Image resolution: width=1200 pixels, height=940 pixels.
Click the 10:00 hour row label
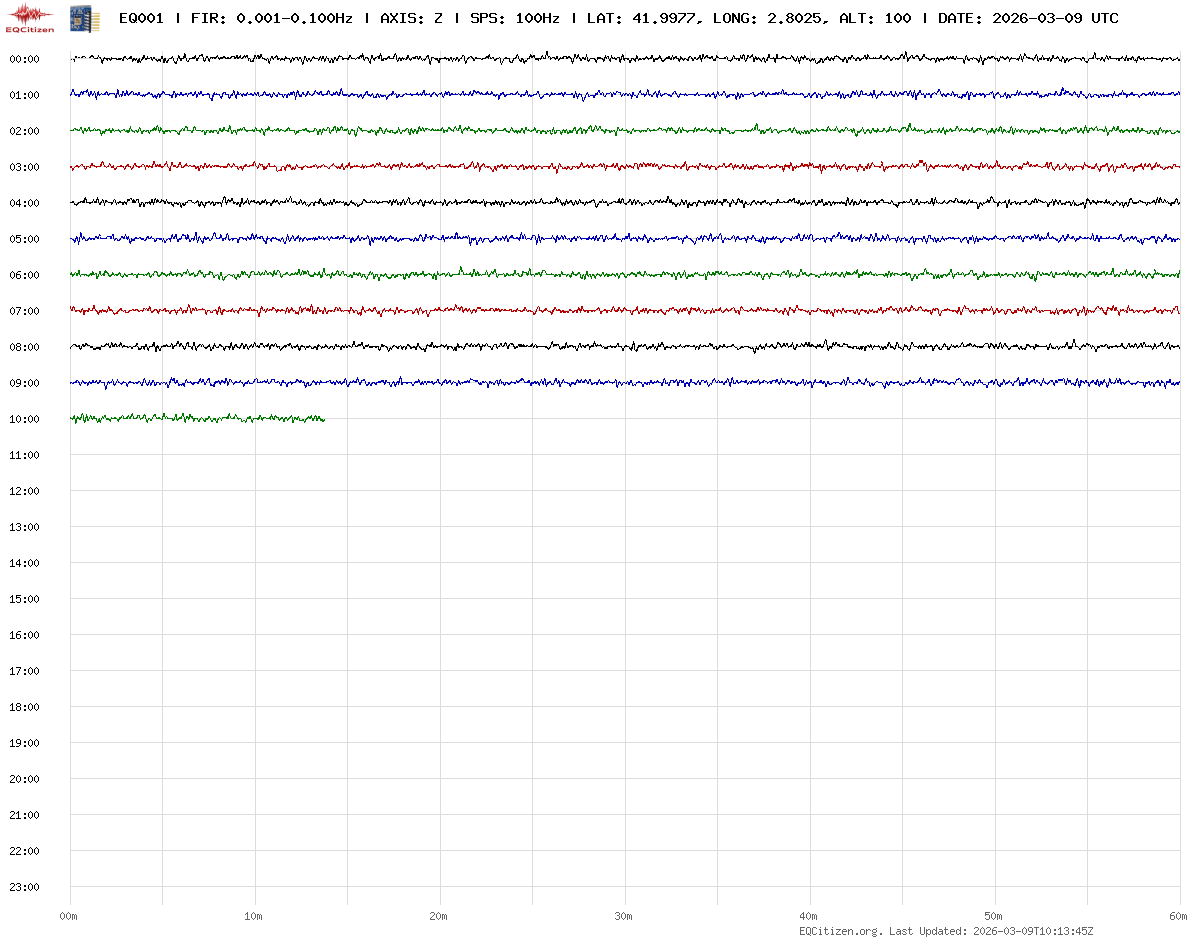pyautogui.click(x=24, y=419)
